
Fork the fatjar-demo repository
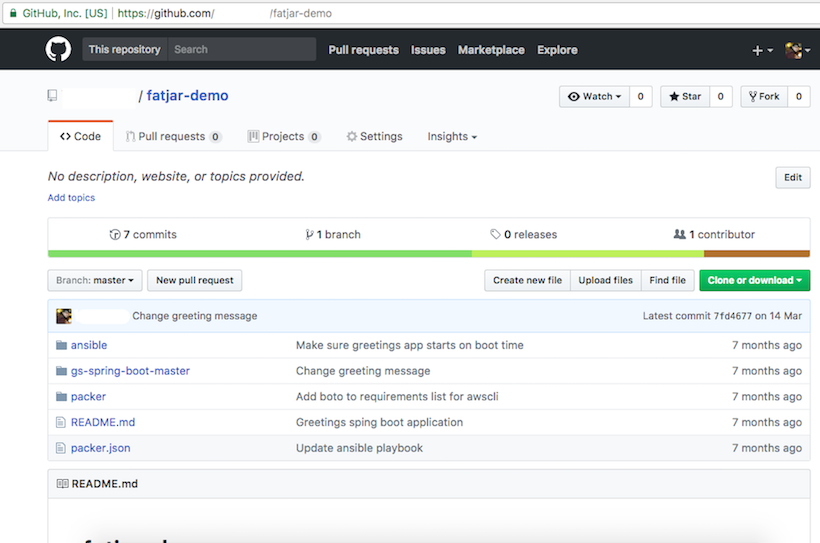(764, 96)
